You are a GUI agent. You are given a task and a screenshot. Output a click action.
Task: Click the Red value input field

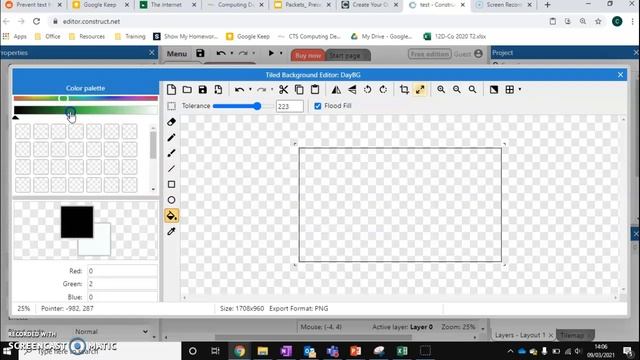(x=122, y=271)
